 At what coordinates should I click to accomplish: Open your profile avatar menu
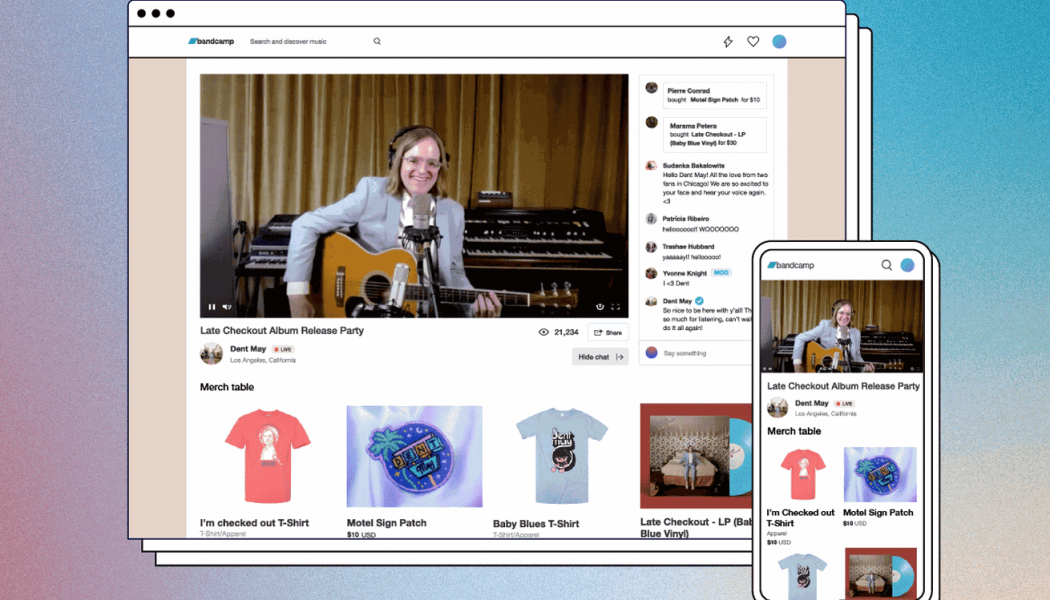click(x=779, y=41)
